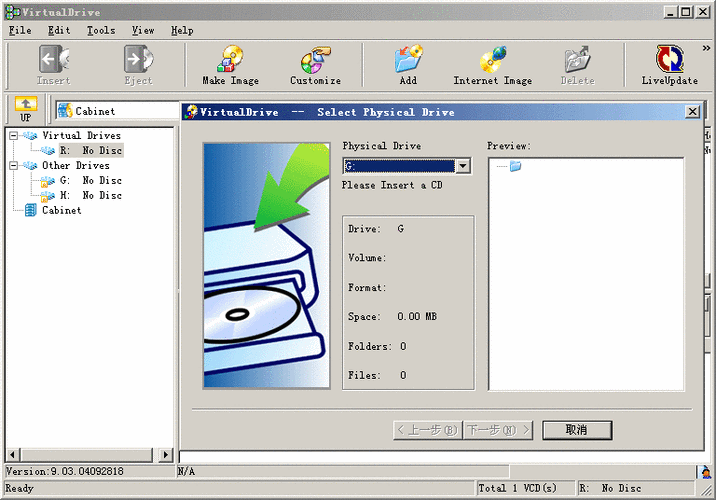Viewport: 716px width, 500px height.
Task: Open the File menu
Action: (20, 30)
